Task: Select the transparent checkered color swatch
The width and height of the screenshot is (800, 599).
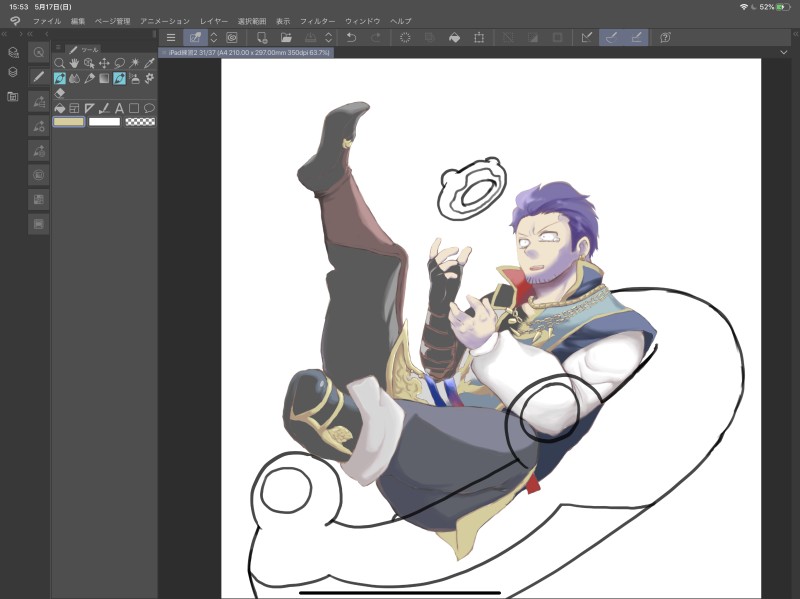Action: tap(140, 122)
